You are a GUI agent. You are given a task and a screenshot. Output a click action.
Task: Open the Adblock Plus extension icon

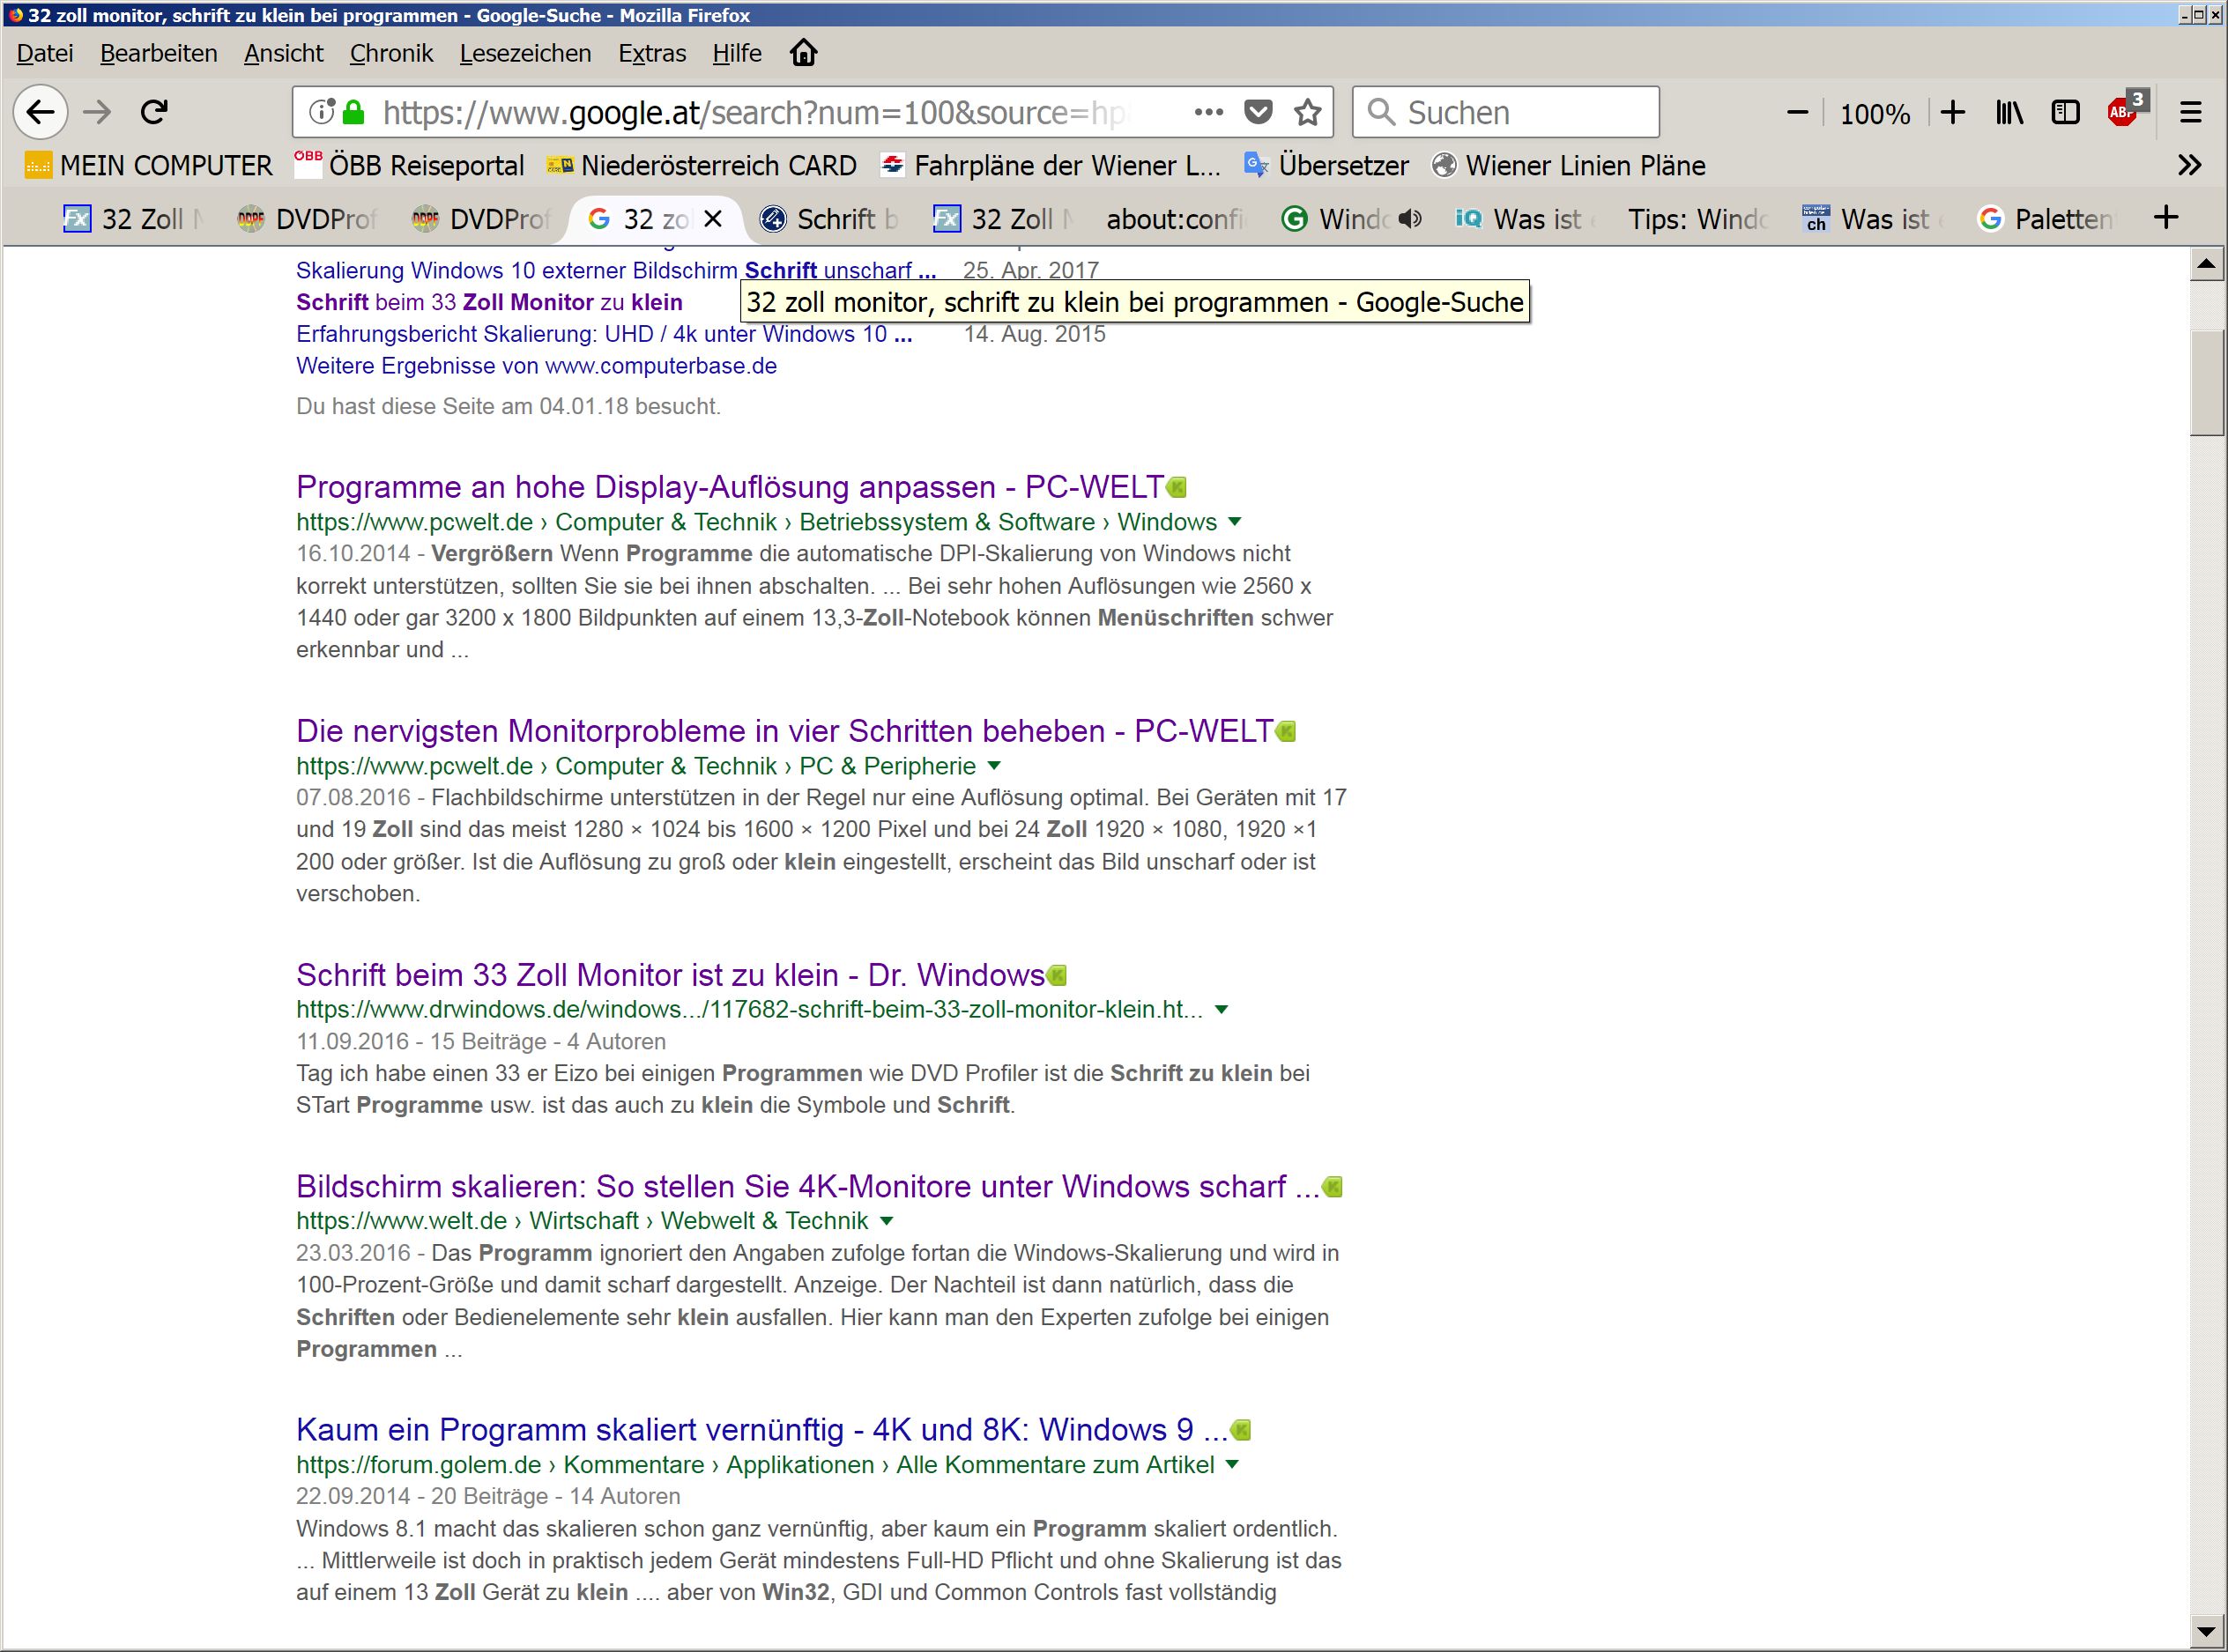pos(2122,112)
